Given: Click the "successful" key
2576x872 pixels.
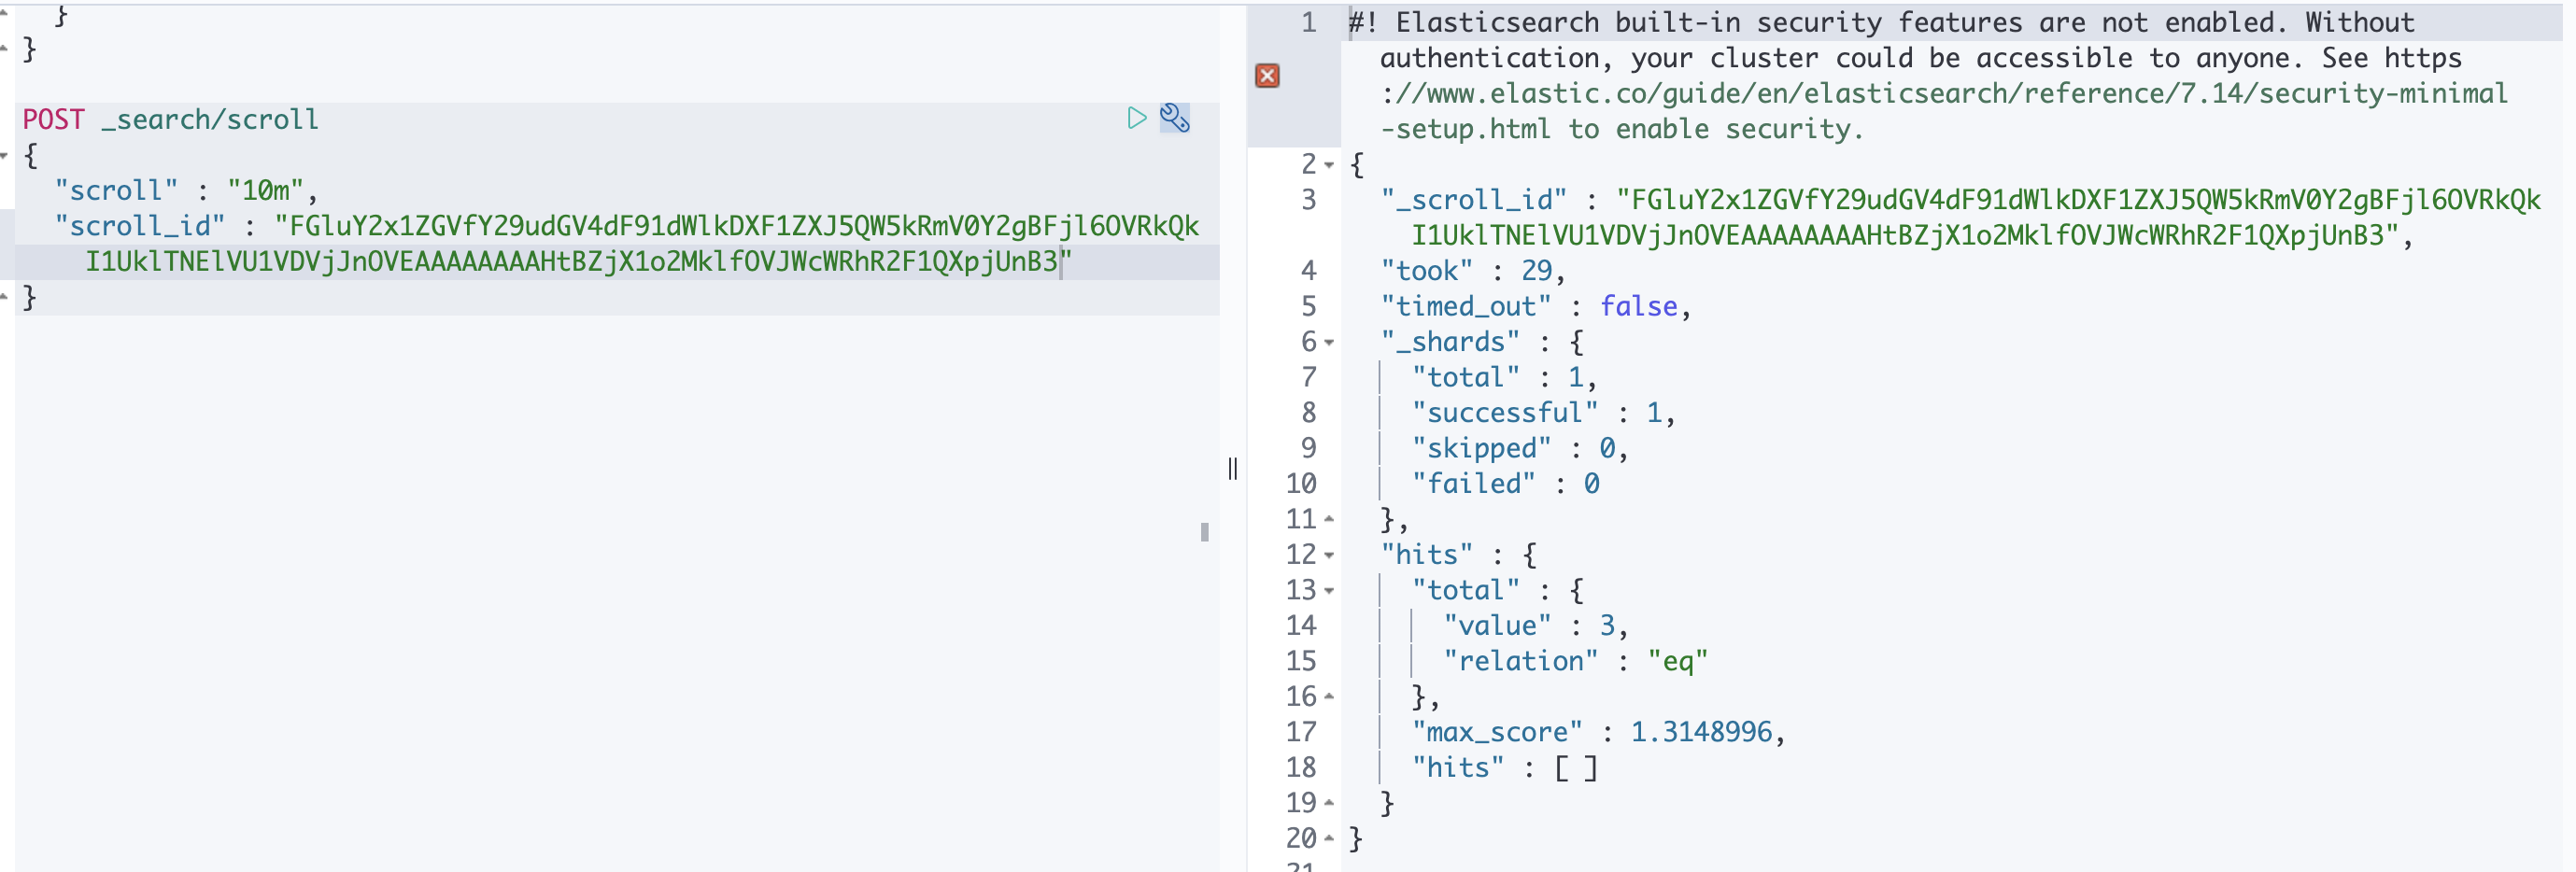Looking at the screenshot, I should 1505,413.
